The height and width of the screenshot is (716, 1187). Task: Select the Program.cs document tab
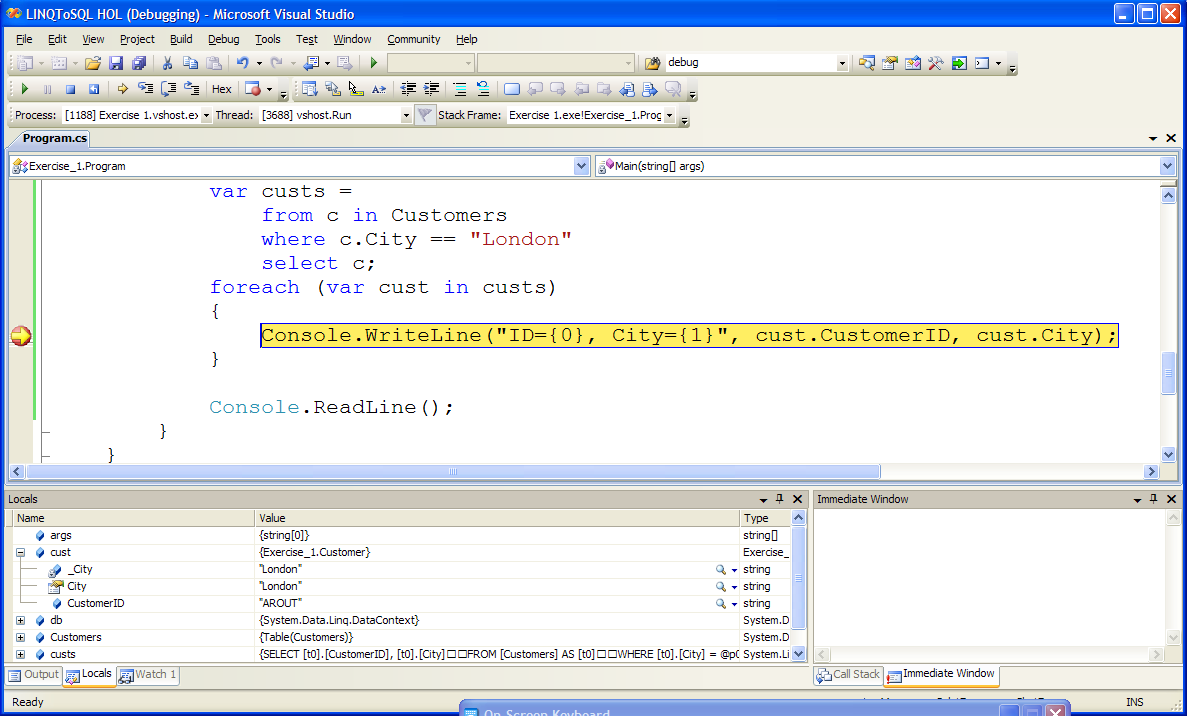point(54,139)
